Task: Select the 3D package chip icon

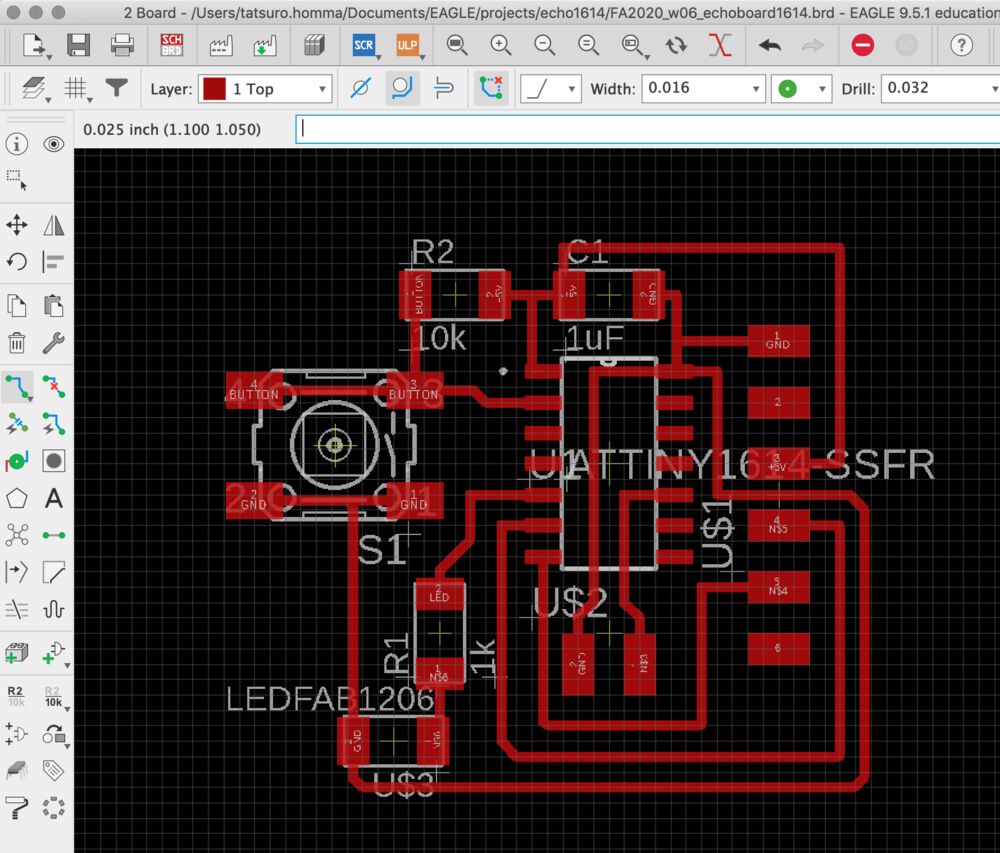Action: point(17,770)
